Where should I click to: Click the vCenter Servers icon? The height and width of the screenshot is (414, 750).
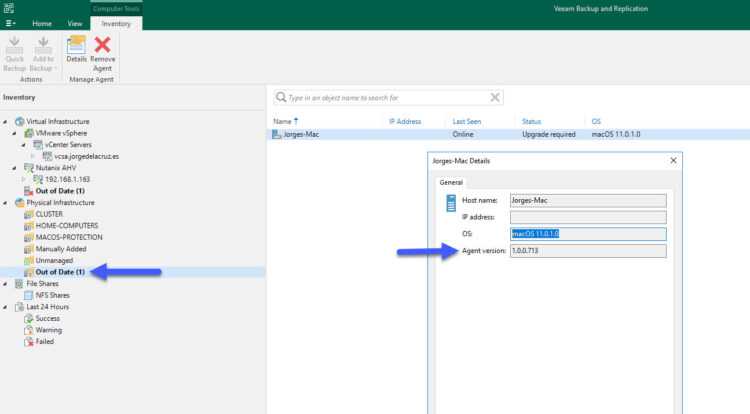click(x=38, y=144)
